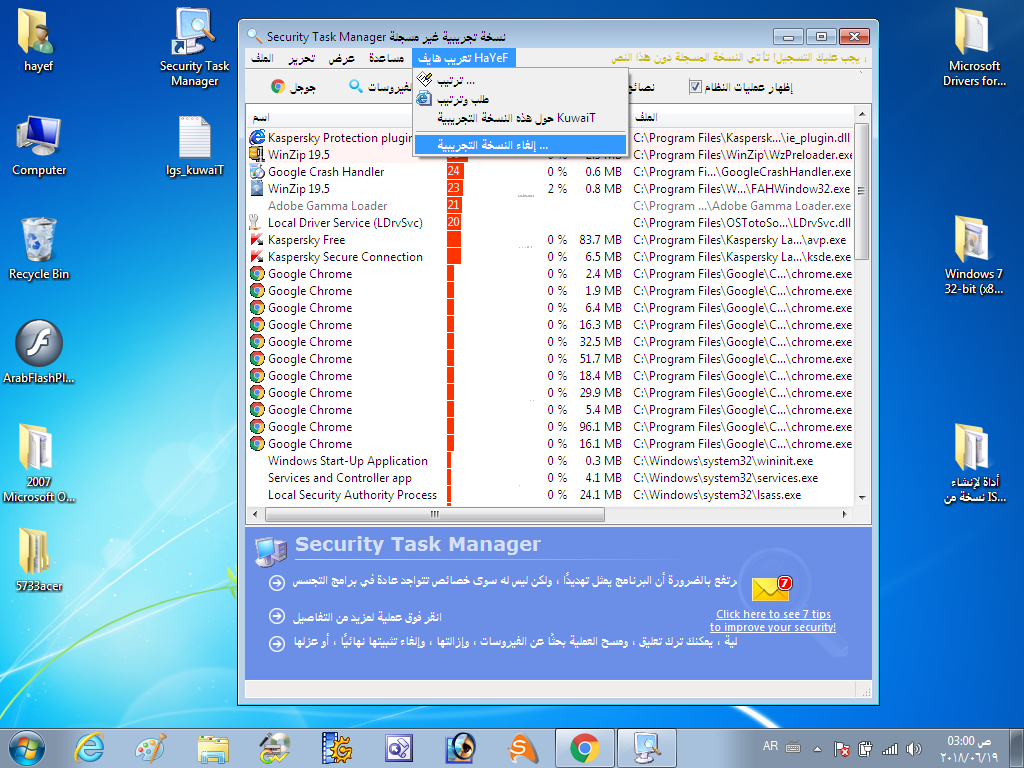Select the Local Security Authority Process row
The image size is (1024, 768).
click(551, 494)
